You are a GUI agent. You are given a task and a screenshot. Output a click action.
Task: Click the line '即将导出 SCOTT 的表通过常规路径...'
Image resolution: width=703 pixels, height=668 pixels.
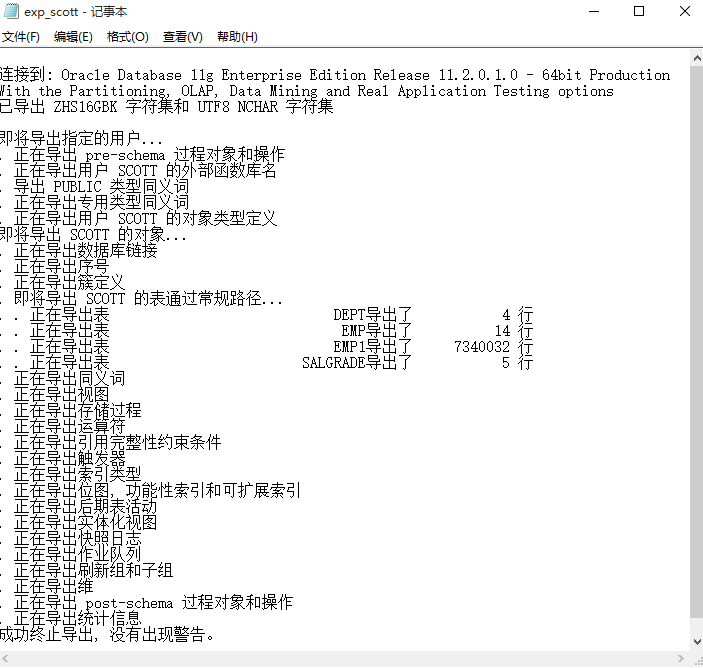(x=148, y=299)
